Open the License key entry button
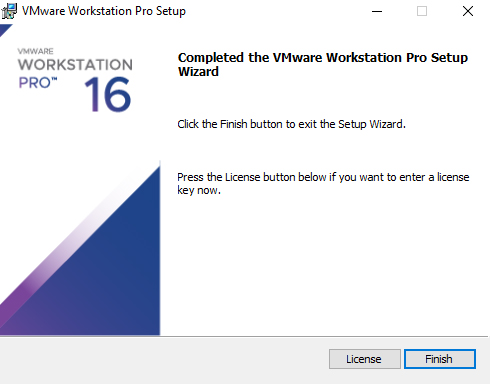Screen dimensions: 490x384 [x=365, y=359]
